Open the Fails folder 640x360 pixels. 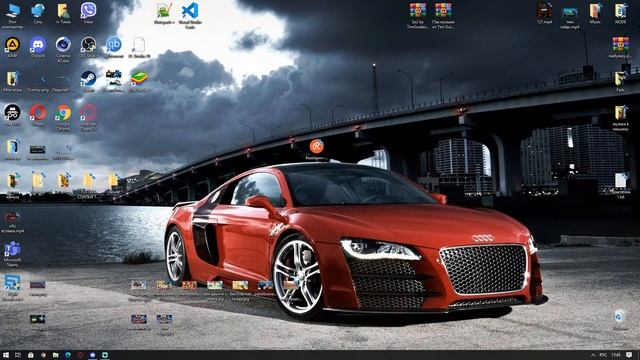620,79
